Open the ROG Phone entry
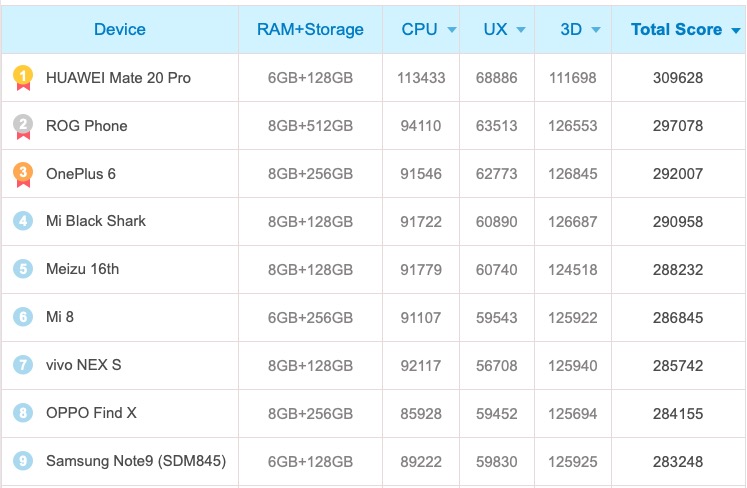 pyautogui.click(x=86, y=125)
